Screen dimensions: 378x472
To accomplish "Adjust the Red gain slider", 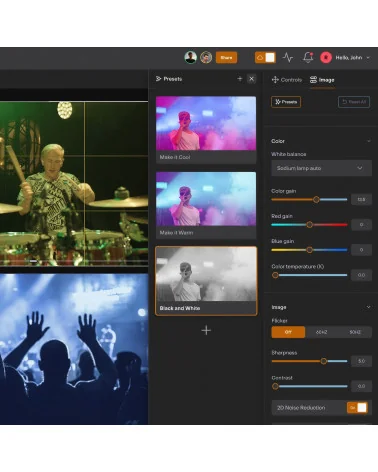I will pos(309,224).
